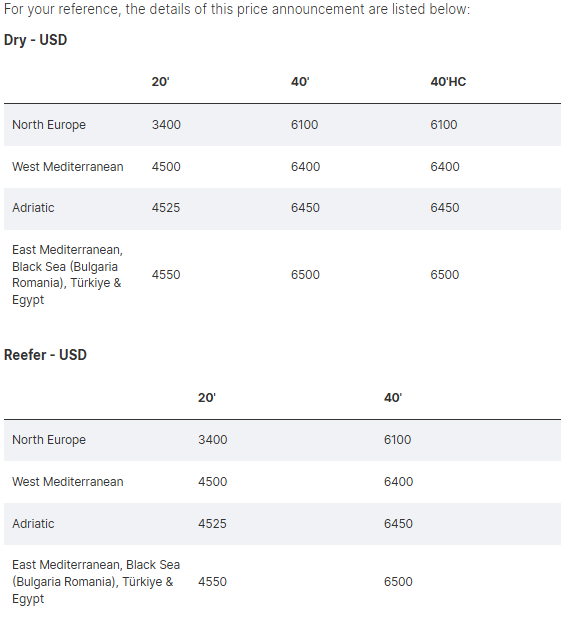Click North Europe row label in Reefer table

[49, 440]
